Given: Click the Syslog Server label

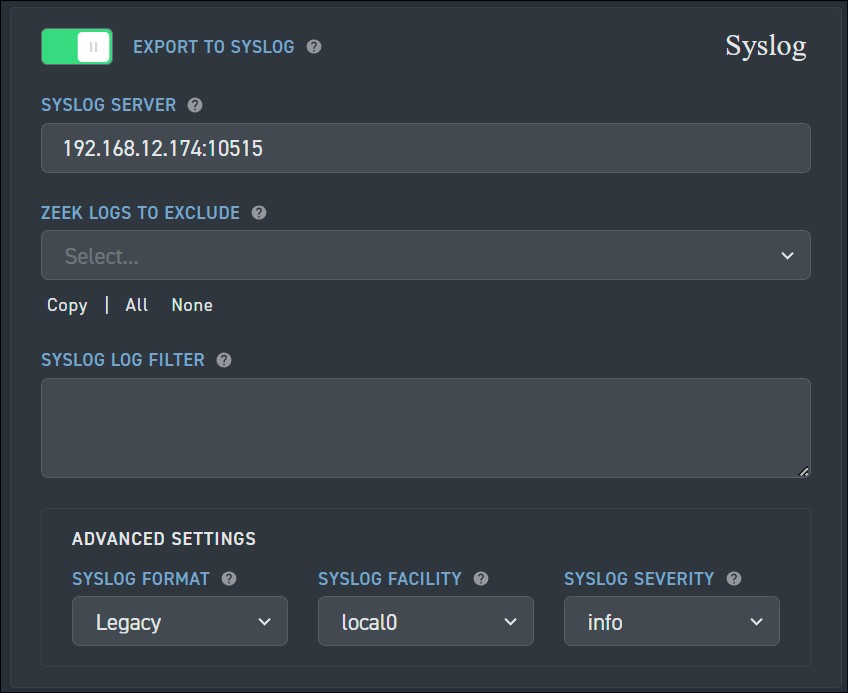Looking at the screenshot, I should point(109,105).
